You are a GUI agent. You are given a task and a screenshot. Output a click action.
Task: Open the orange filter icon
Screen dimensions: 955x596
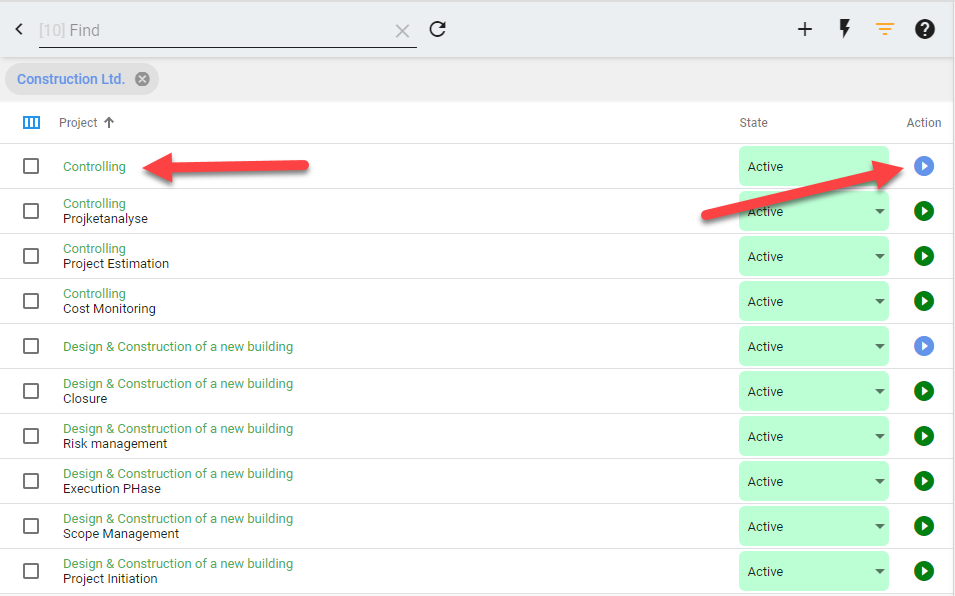pyautogui.click(x=884, y=29)
